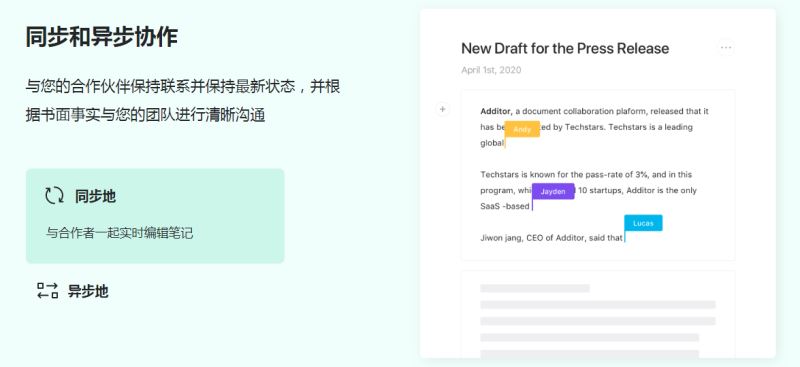The image size is (800, 367).
Task: Click the circular sync arrows icon
Action: [54, 195]
